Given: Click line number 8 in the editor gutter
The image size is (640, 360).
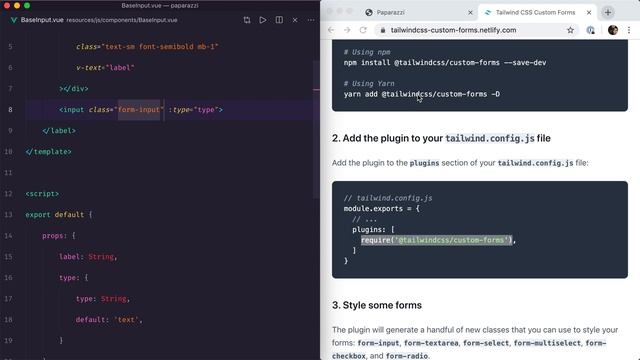Looking at the screenshot, I should point(10,109).
